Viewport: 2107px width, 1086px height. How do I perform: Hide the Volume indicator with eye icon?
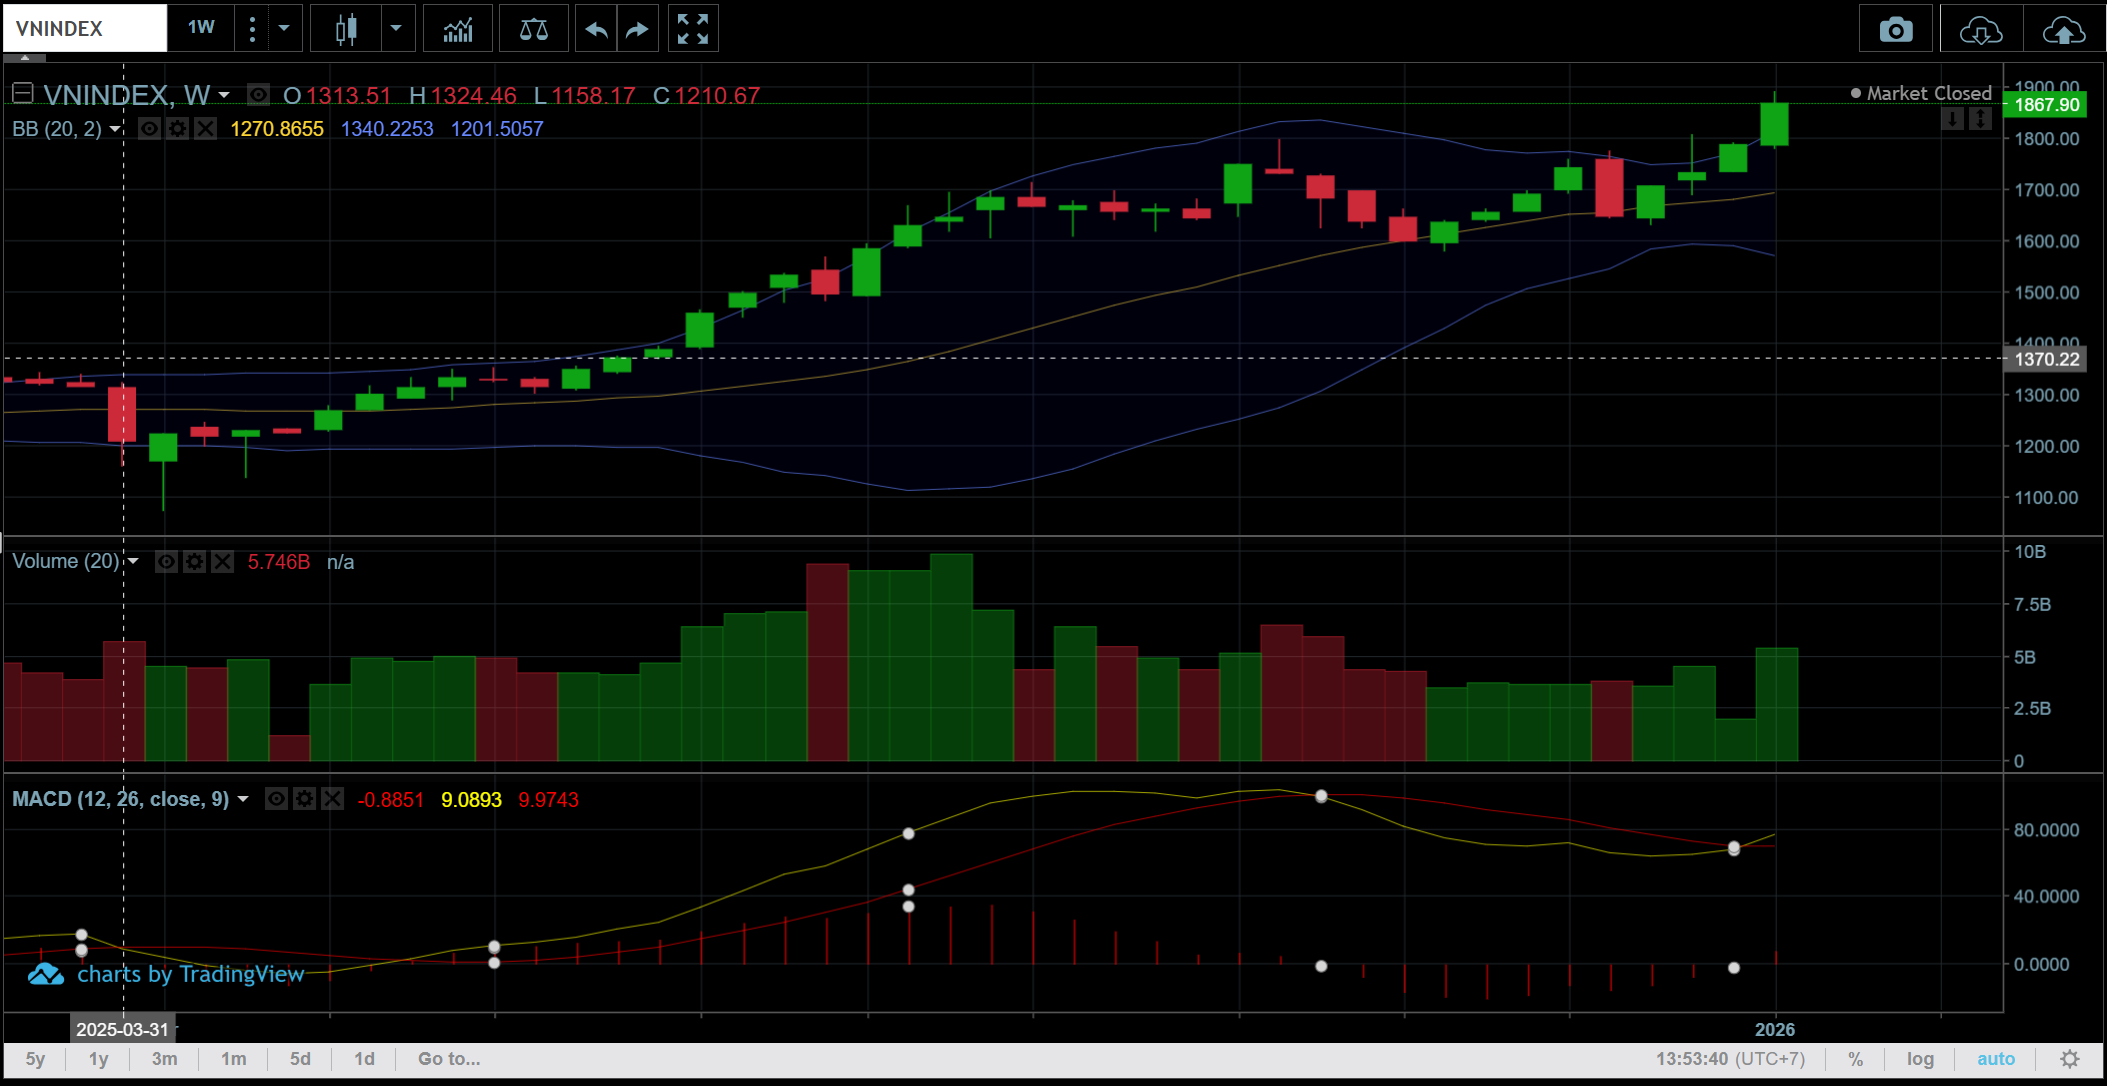166,562
